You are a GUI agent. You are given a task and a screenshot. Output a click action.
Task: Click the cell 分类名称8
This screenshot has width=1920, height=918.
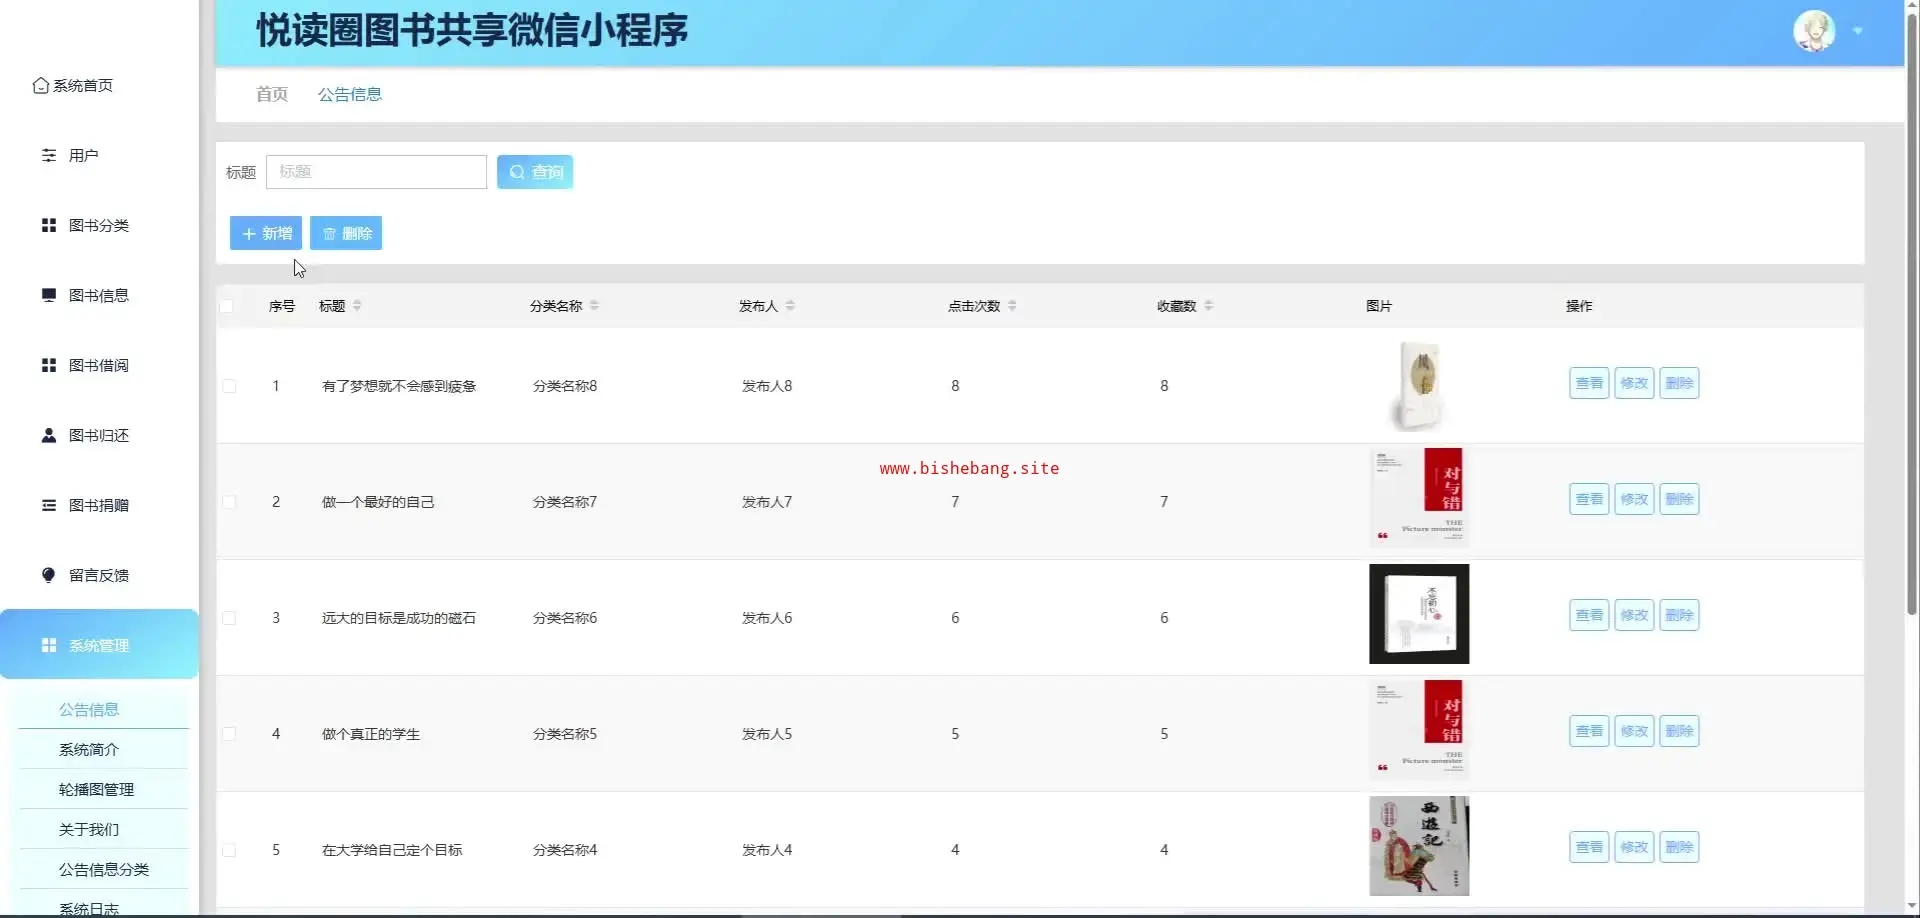[565, 386]
